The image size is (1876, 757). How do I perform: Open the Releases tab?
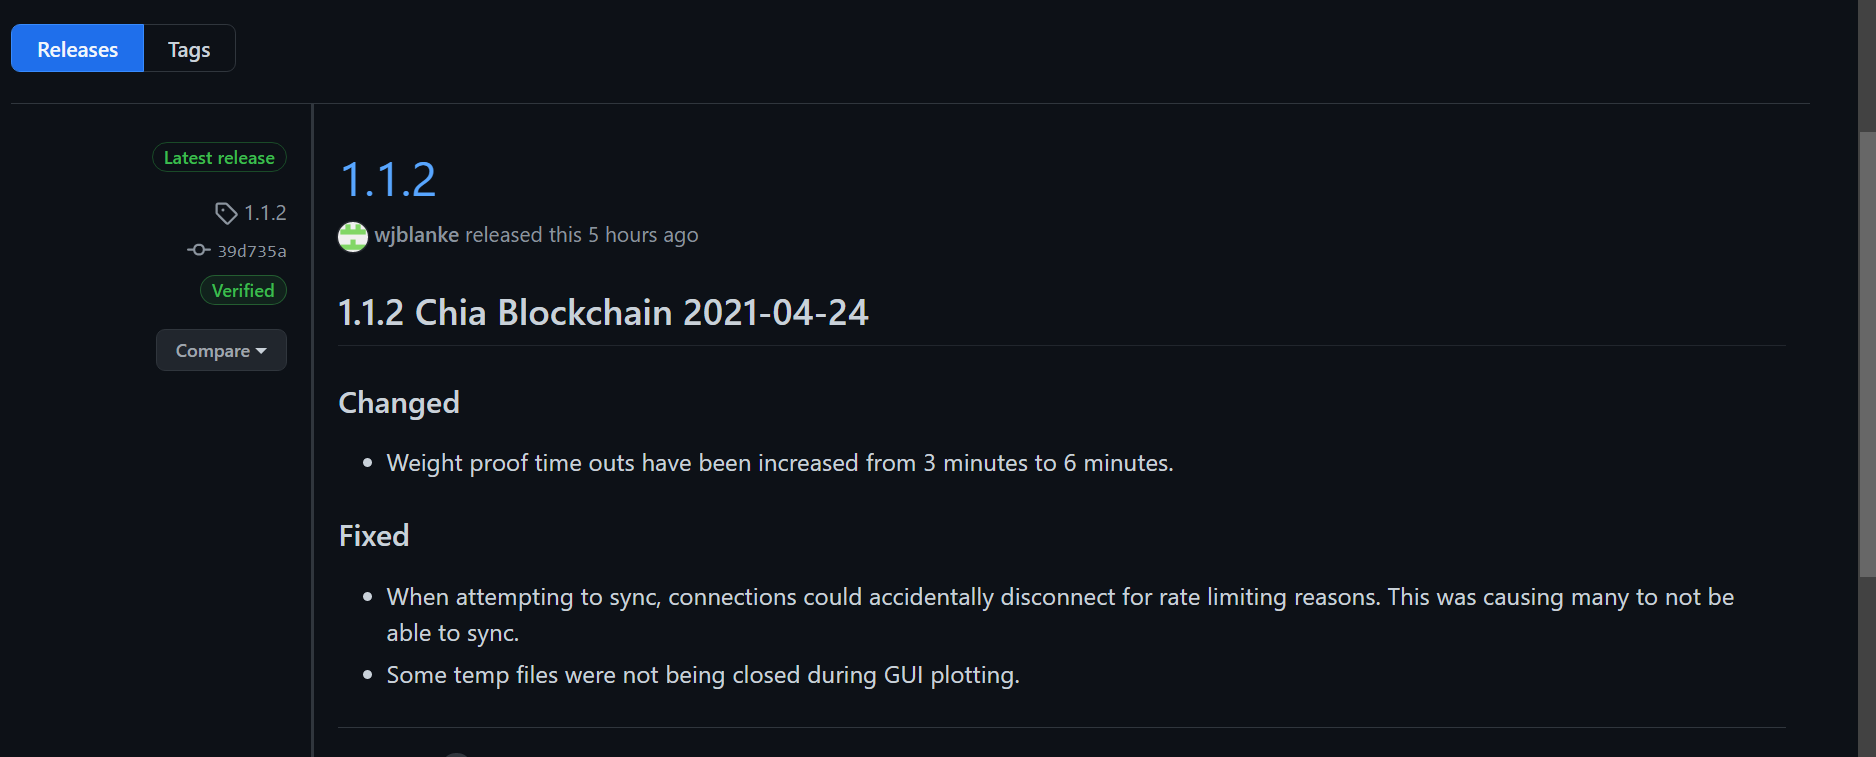[77, 49]
